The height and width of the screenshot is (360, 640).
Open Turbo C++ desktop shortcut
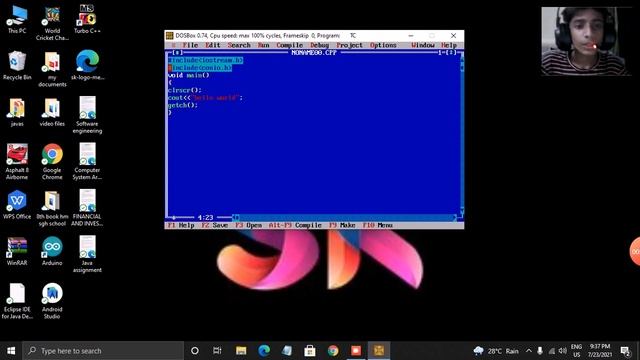[87, 19]
